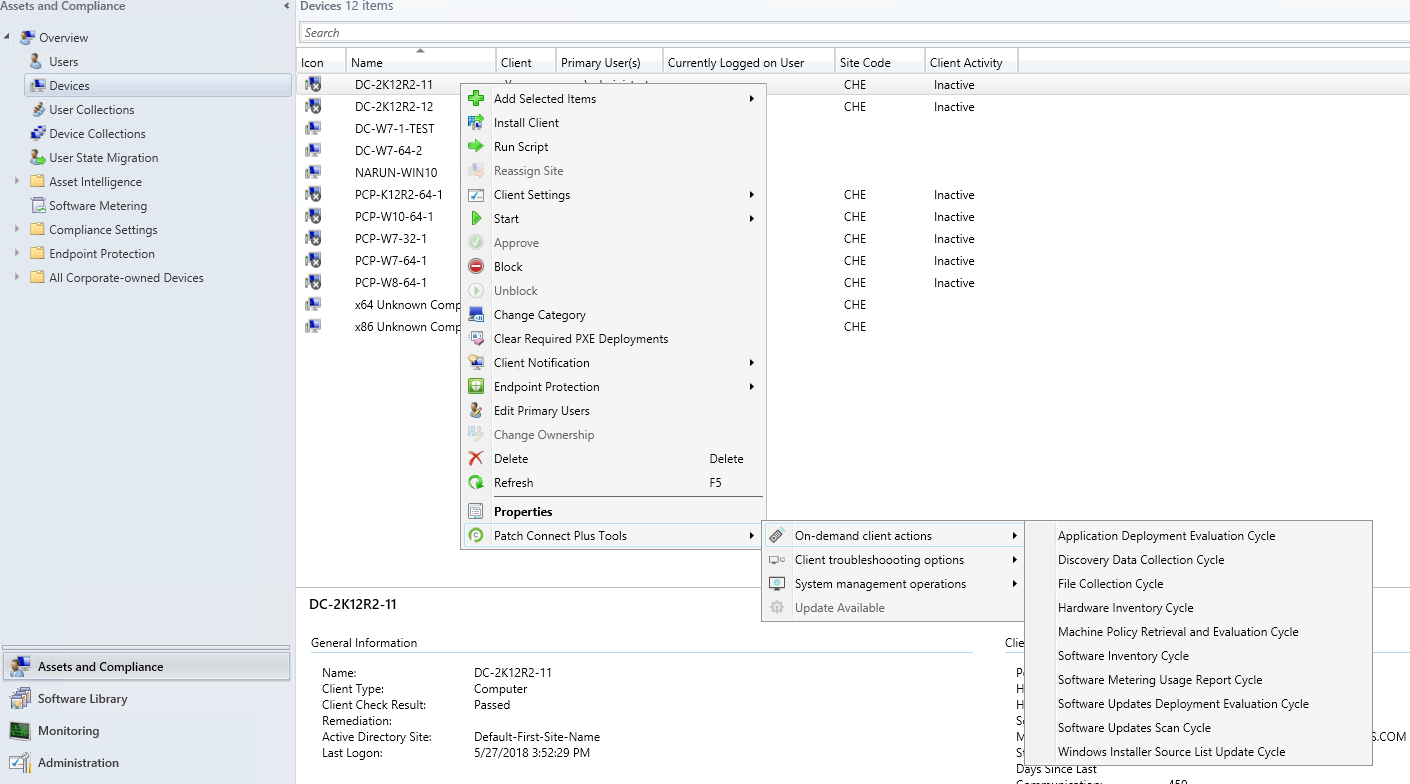
Task: Open Device Collections in navigation tree
Action: point(97,134)
